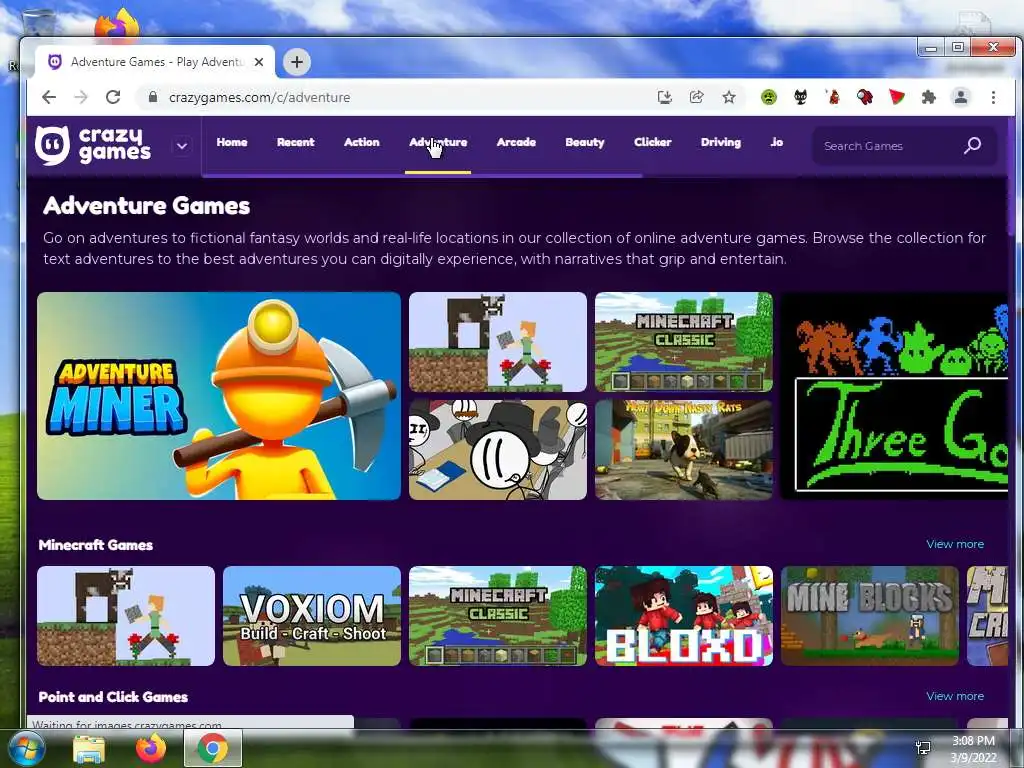The height and width of the screenshot is (768, 1024).
Task: Click the network icon in system tray
Action: [923, 748]
